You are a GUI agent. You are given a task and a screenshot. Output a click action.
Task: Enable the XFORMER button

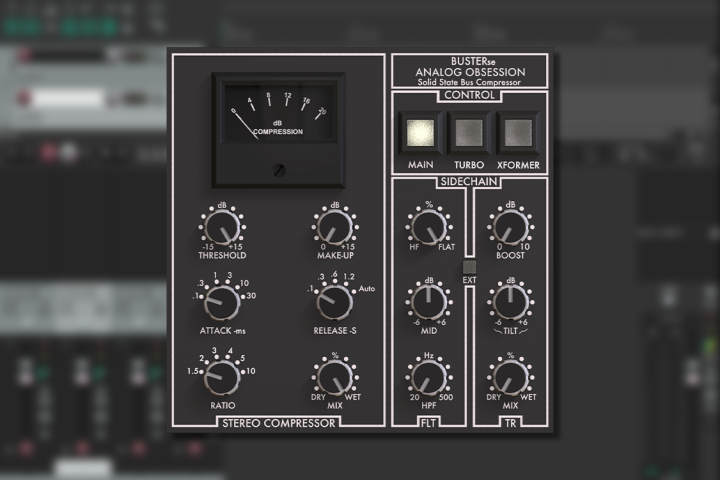518,133
